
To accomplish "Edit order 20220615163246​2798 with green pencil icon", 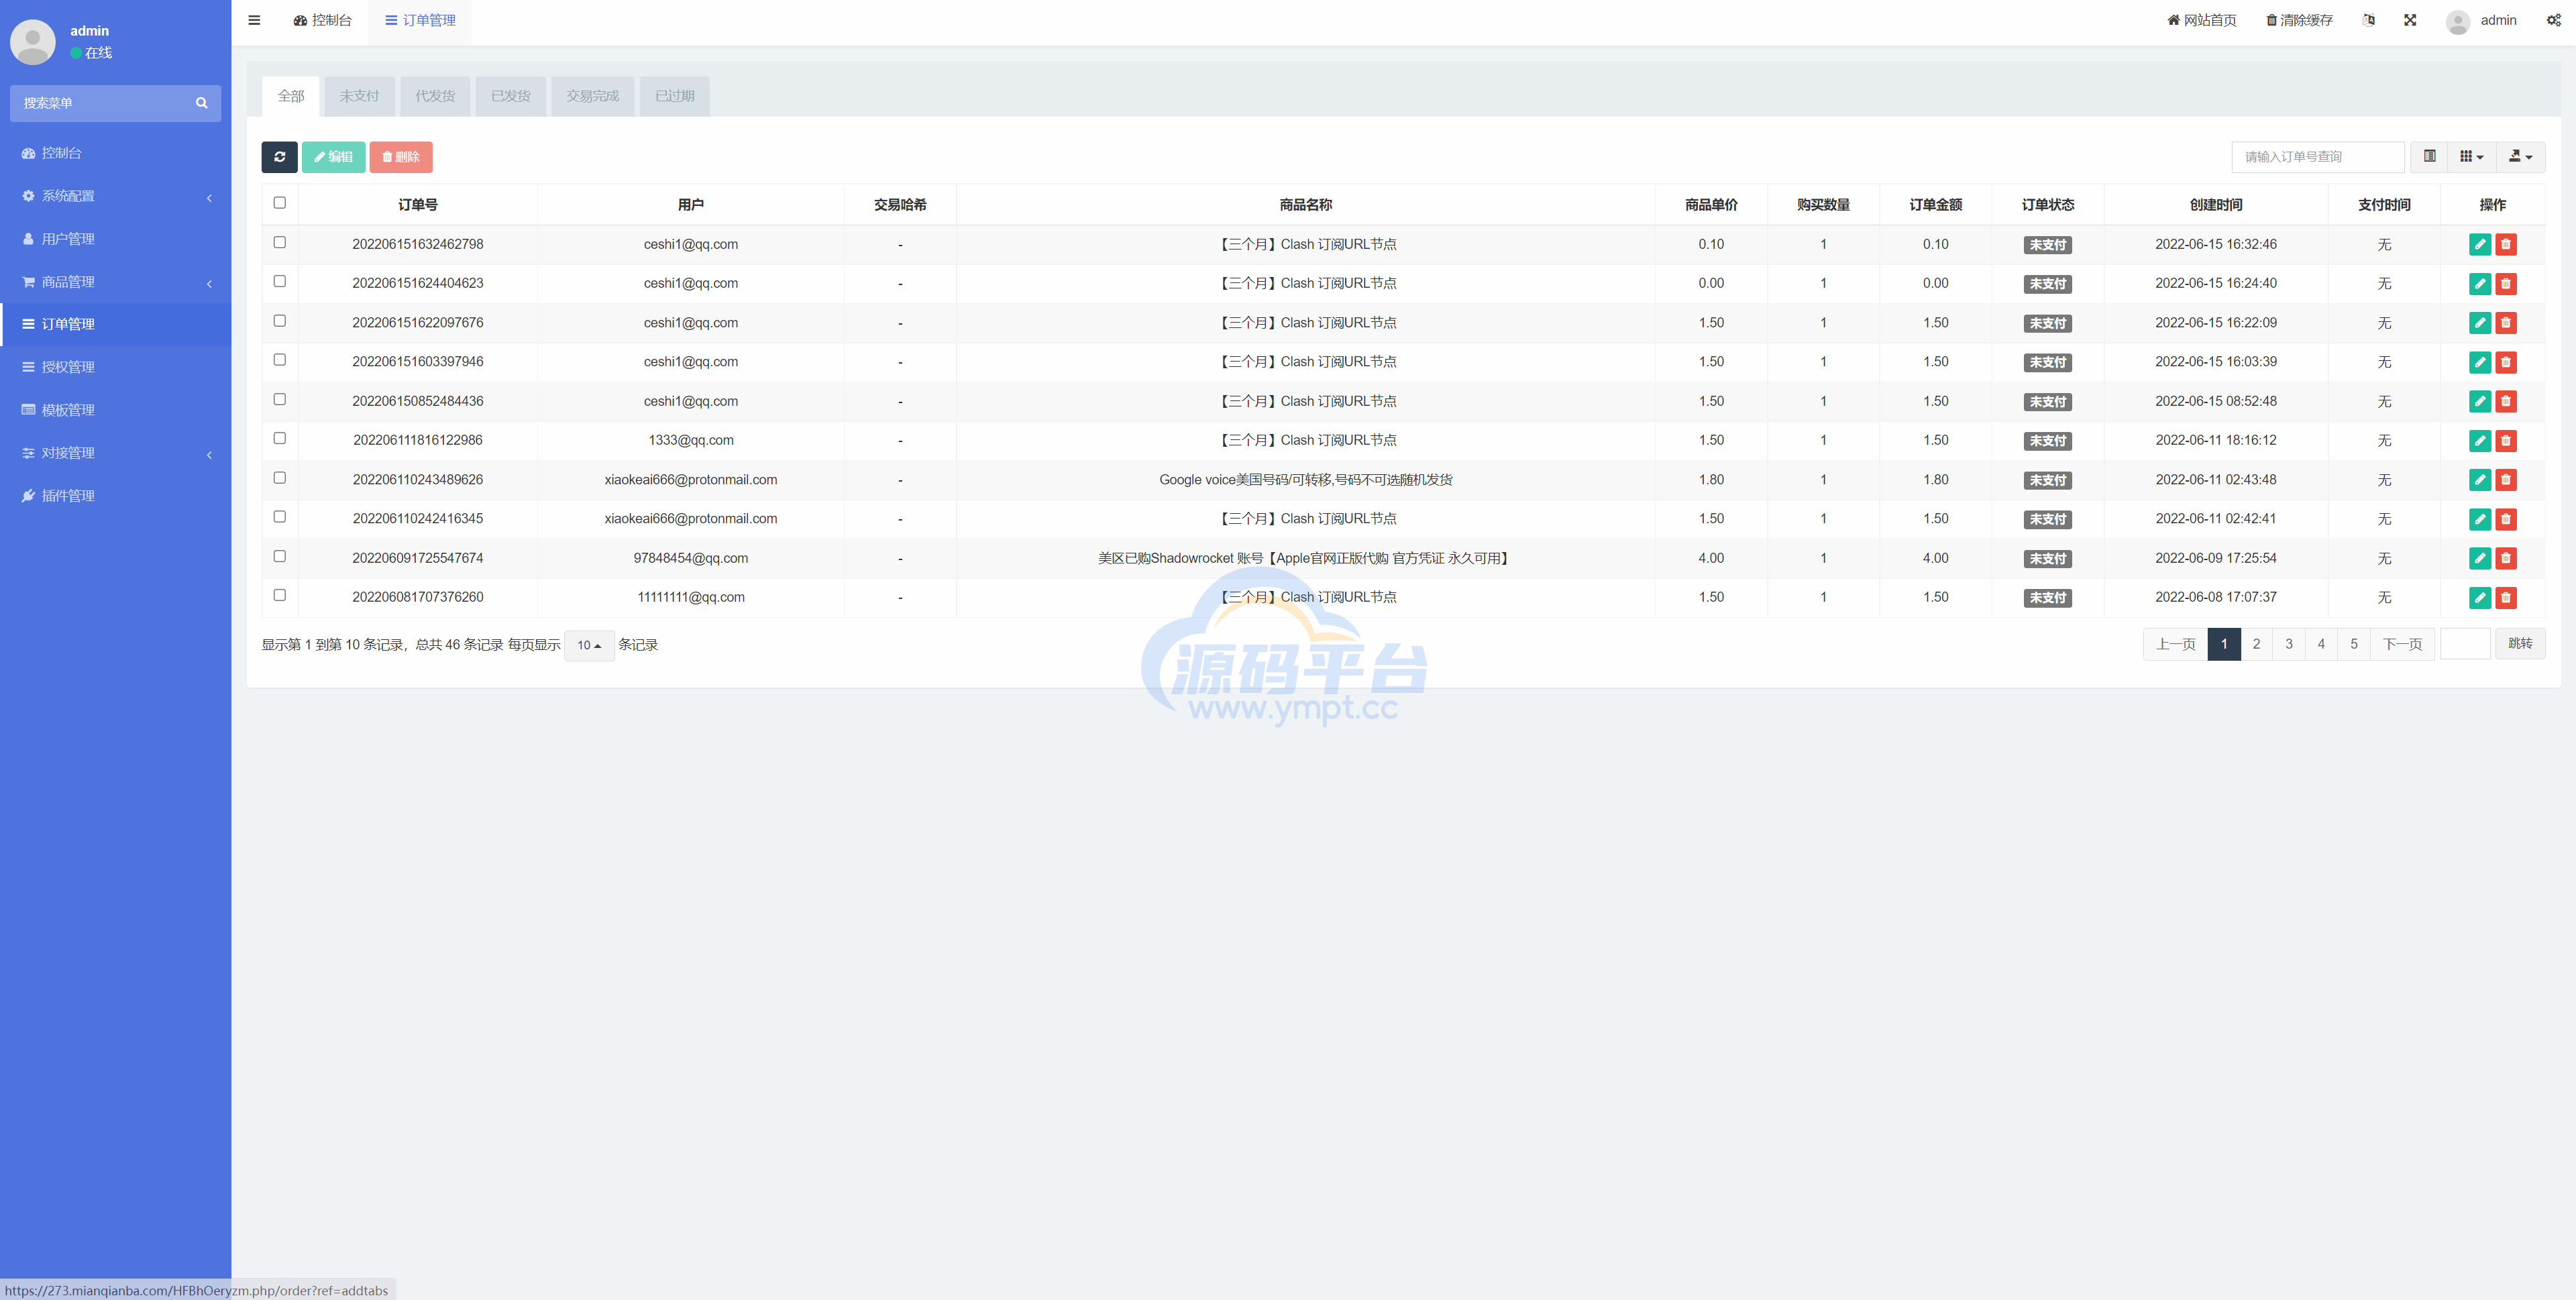I will click(2480, 244).
